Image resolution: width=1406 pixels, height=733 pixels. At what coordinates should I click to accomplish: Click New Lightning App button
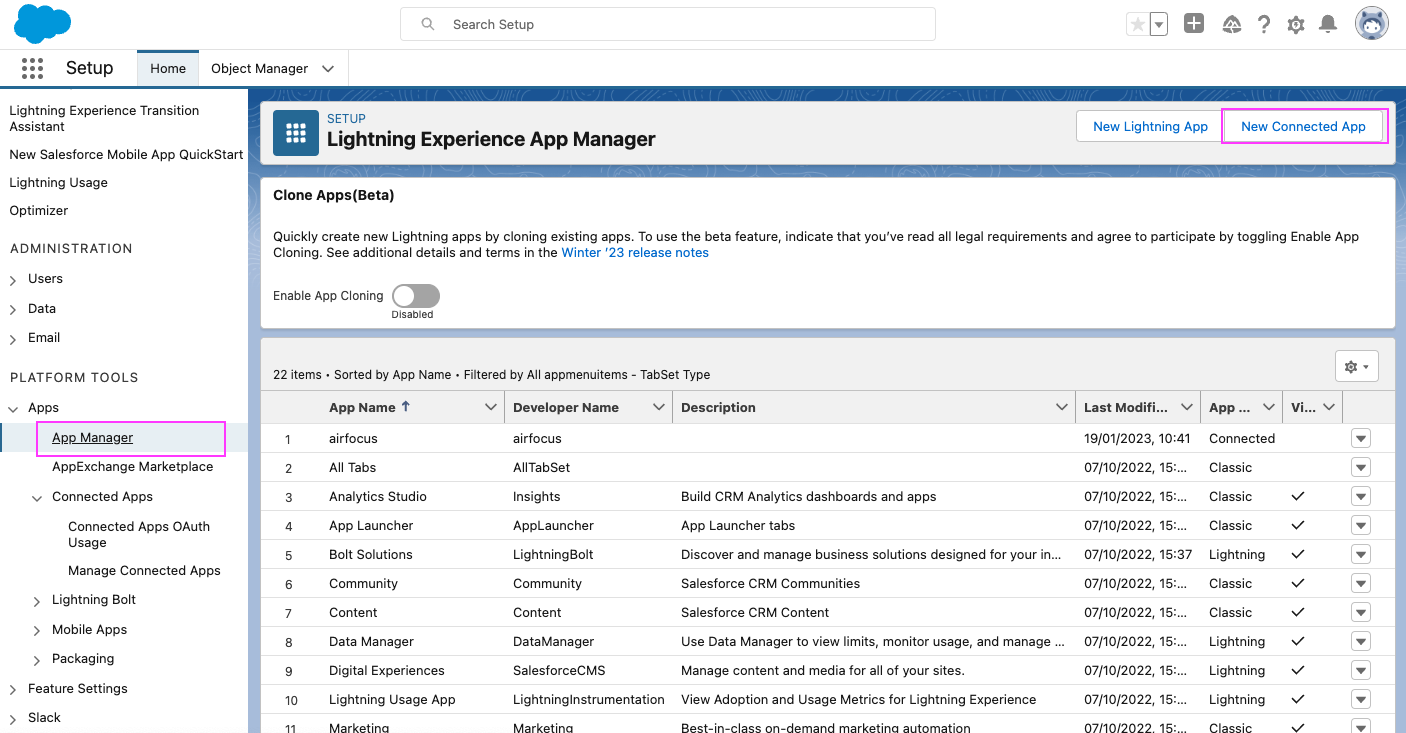(1150, 126)
